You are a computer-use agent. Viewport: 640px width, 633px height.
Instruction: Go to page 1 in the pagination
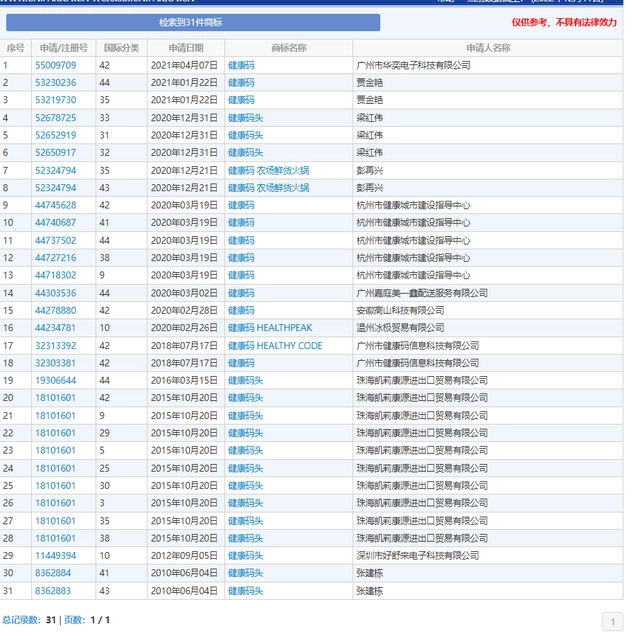(612, 622)
